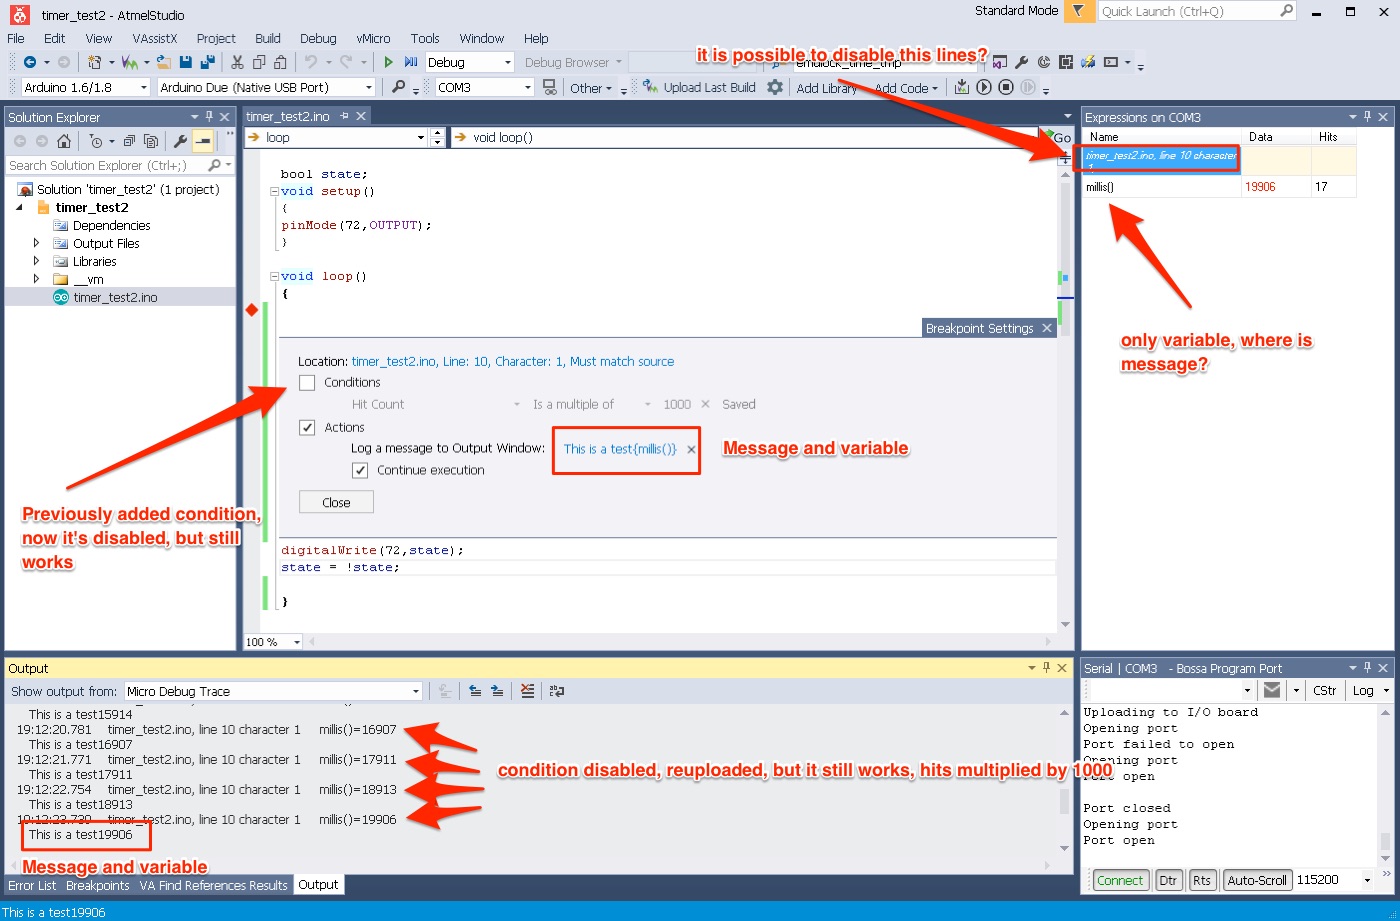The image size is (1400, 921).
Task: Clear all output with the red X icon
Action: pos(528,691)
